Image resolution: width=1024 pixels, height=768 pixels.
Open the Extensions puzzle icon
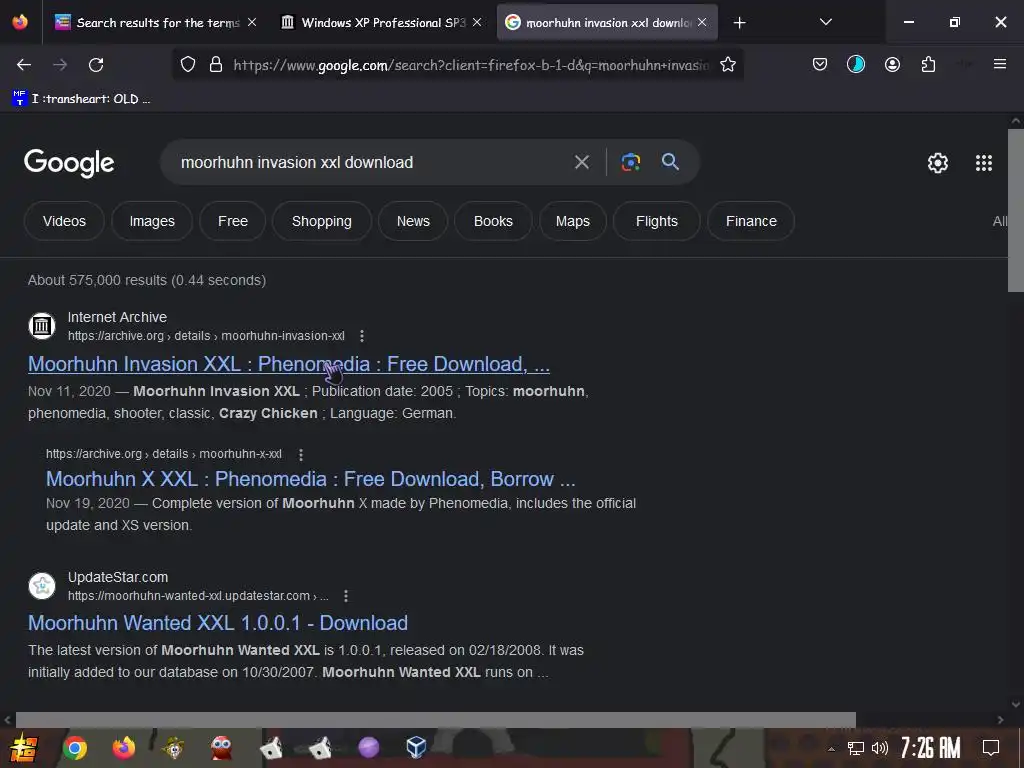928,65
